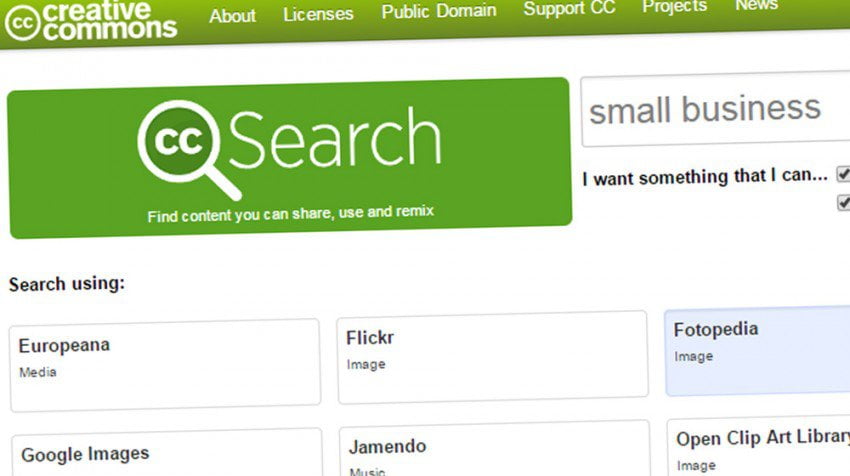The image size is (850, 476).
Task: Open the Support CC link
Action: [x=569, y=8]
